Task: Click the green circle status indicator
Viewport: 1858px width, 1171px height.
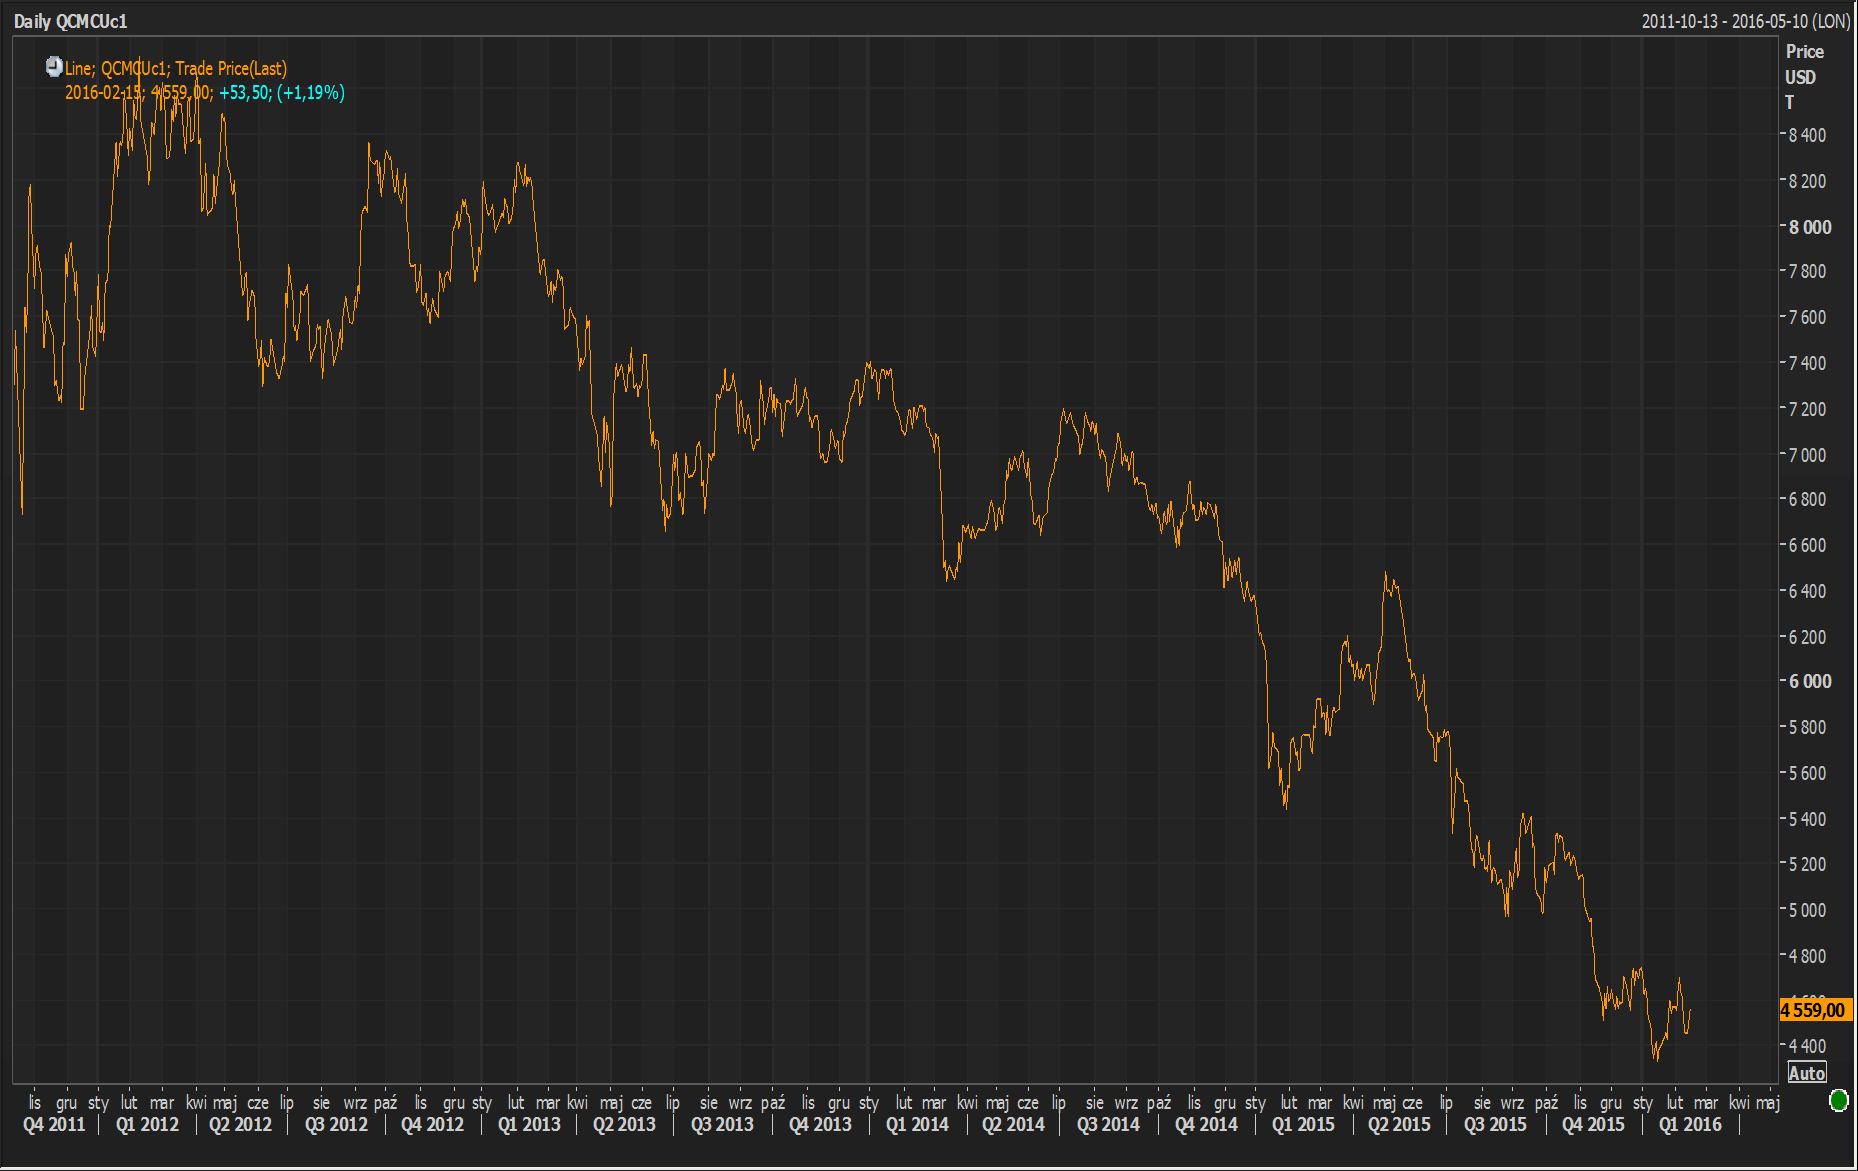Action: [x=1838, y=1101]
